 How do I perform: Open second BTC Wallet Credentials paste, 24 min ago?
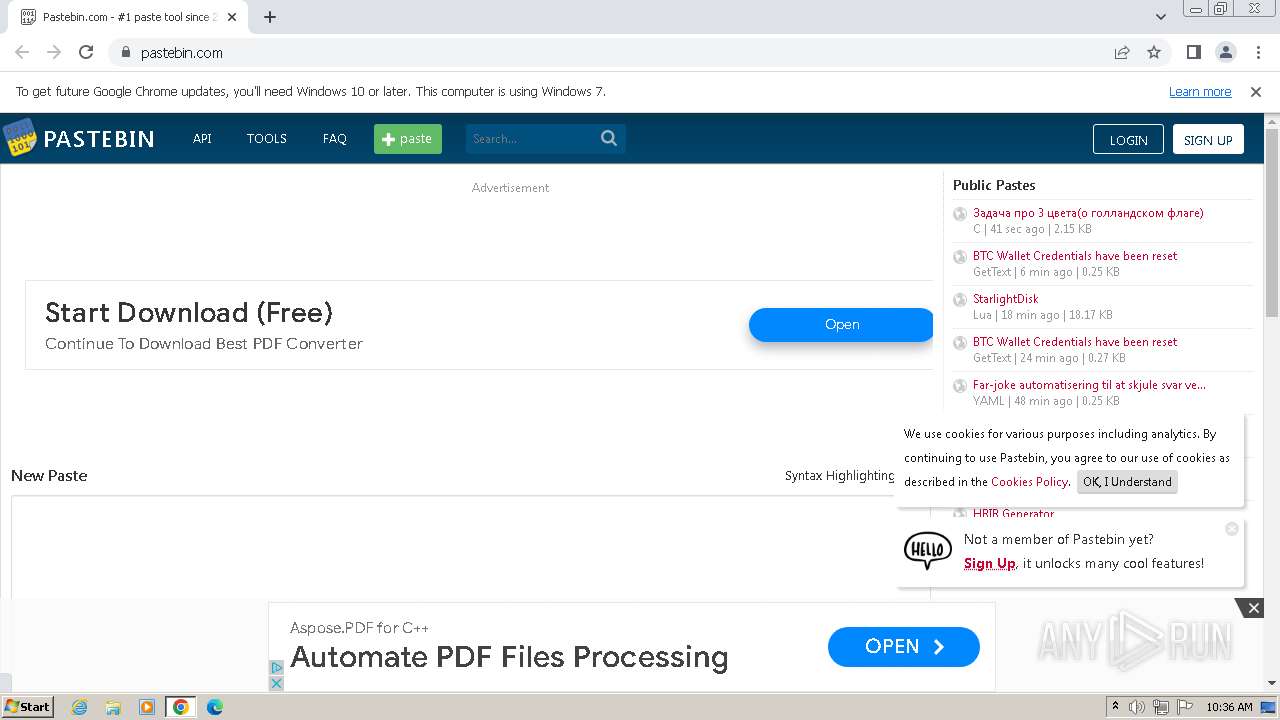tap(1075, 342)
